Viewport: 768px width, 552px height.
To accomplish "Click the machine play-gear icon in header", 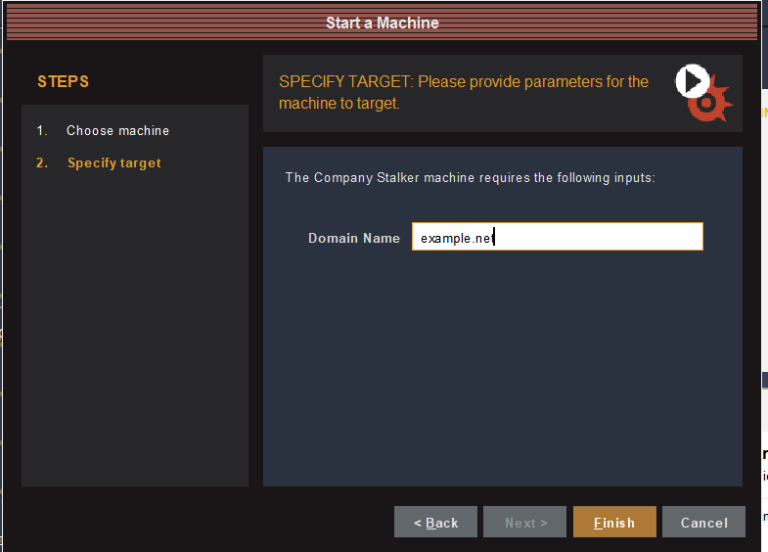I will [x=703, y=92].
